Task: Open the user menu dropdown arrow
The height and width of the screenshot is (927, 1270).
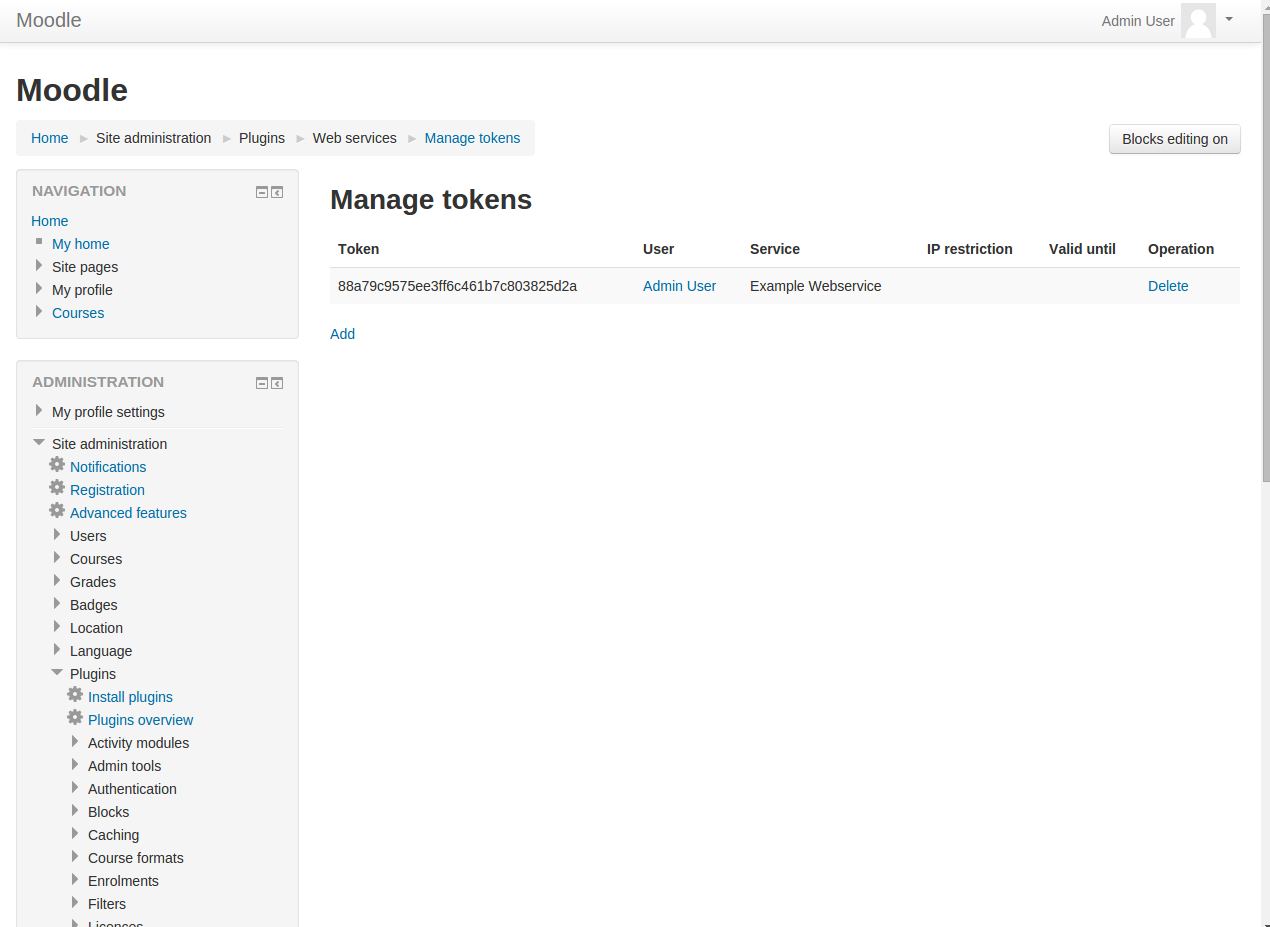Action: pos(1229,19)
